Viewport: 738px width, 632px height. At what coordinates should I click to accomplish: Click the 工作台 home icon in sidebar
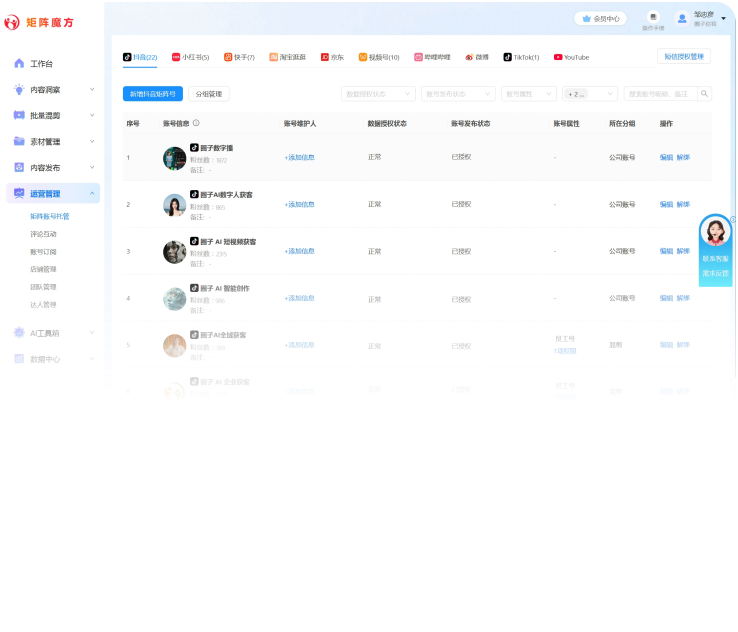pyautogui.click(x=19, y=64)
